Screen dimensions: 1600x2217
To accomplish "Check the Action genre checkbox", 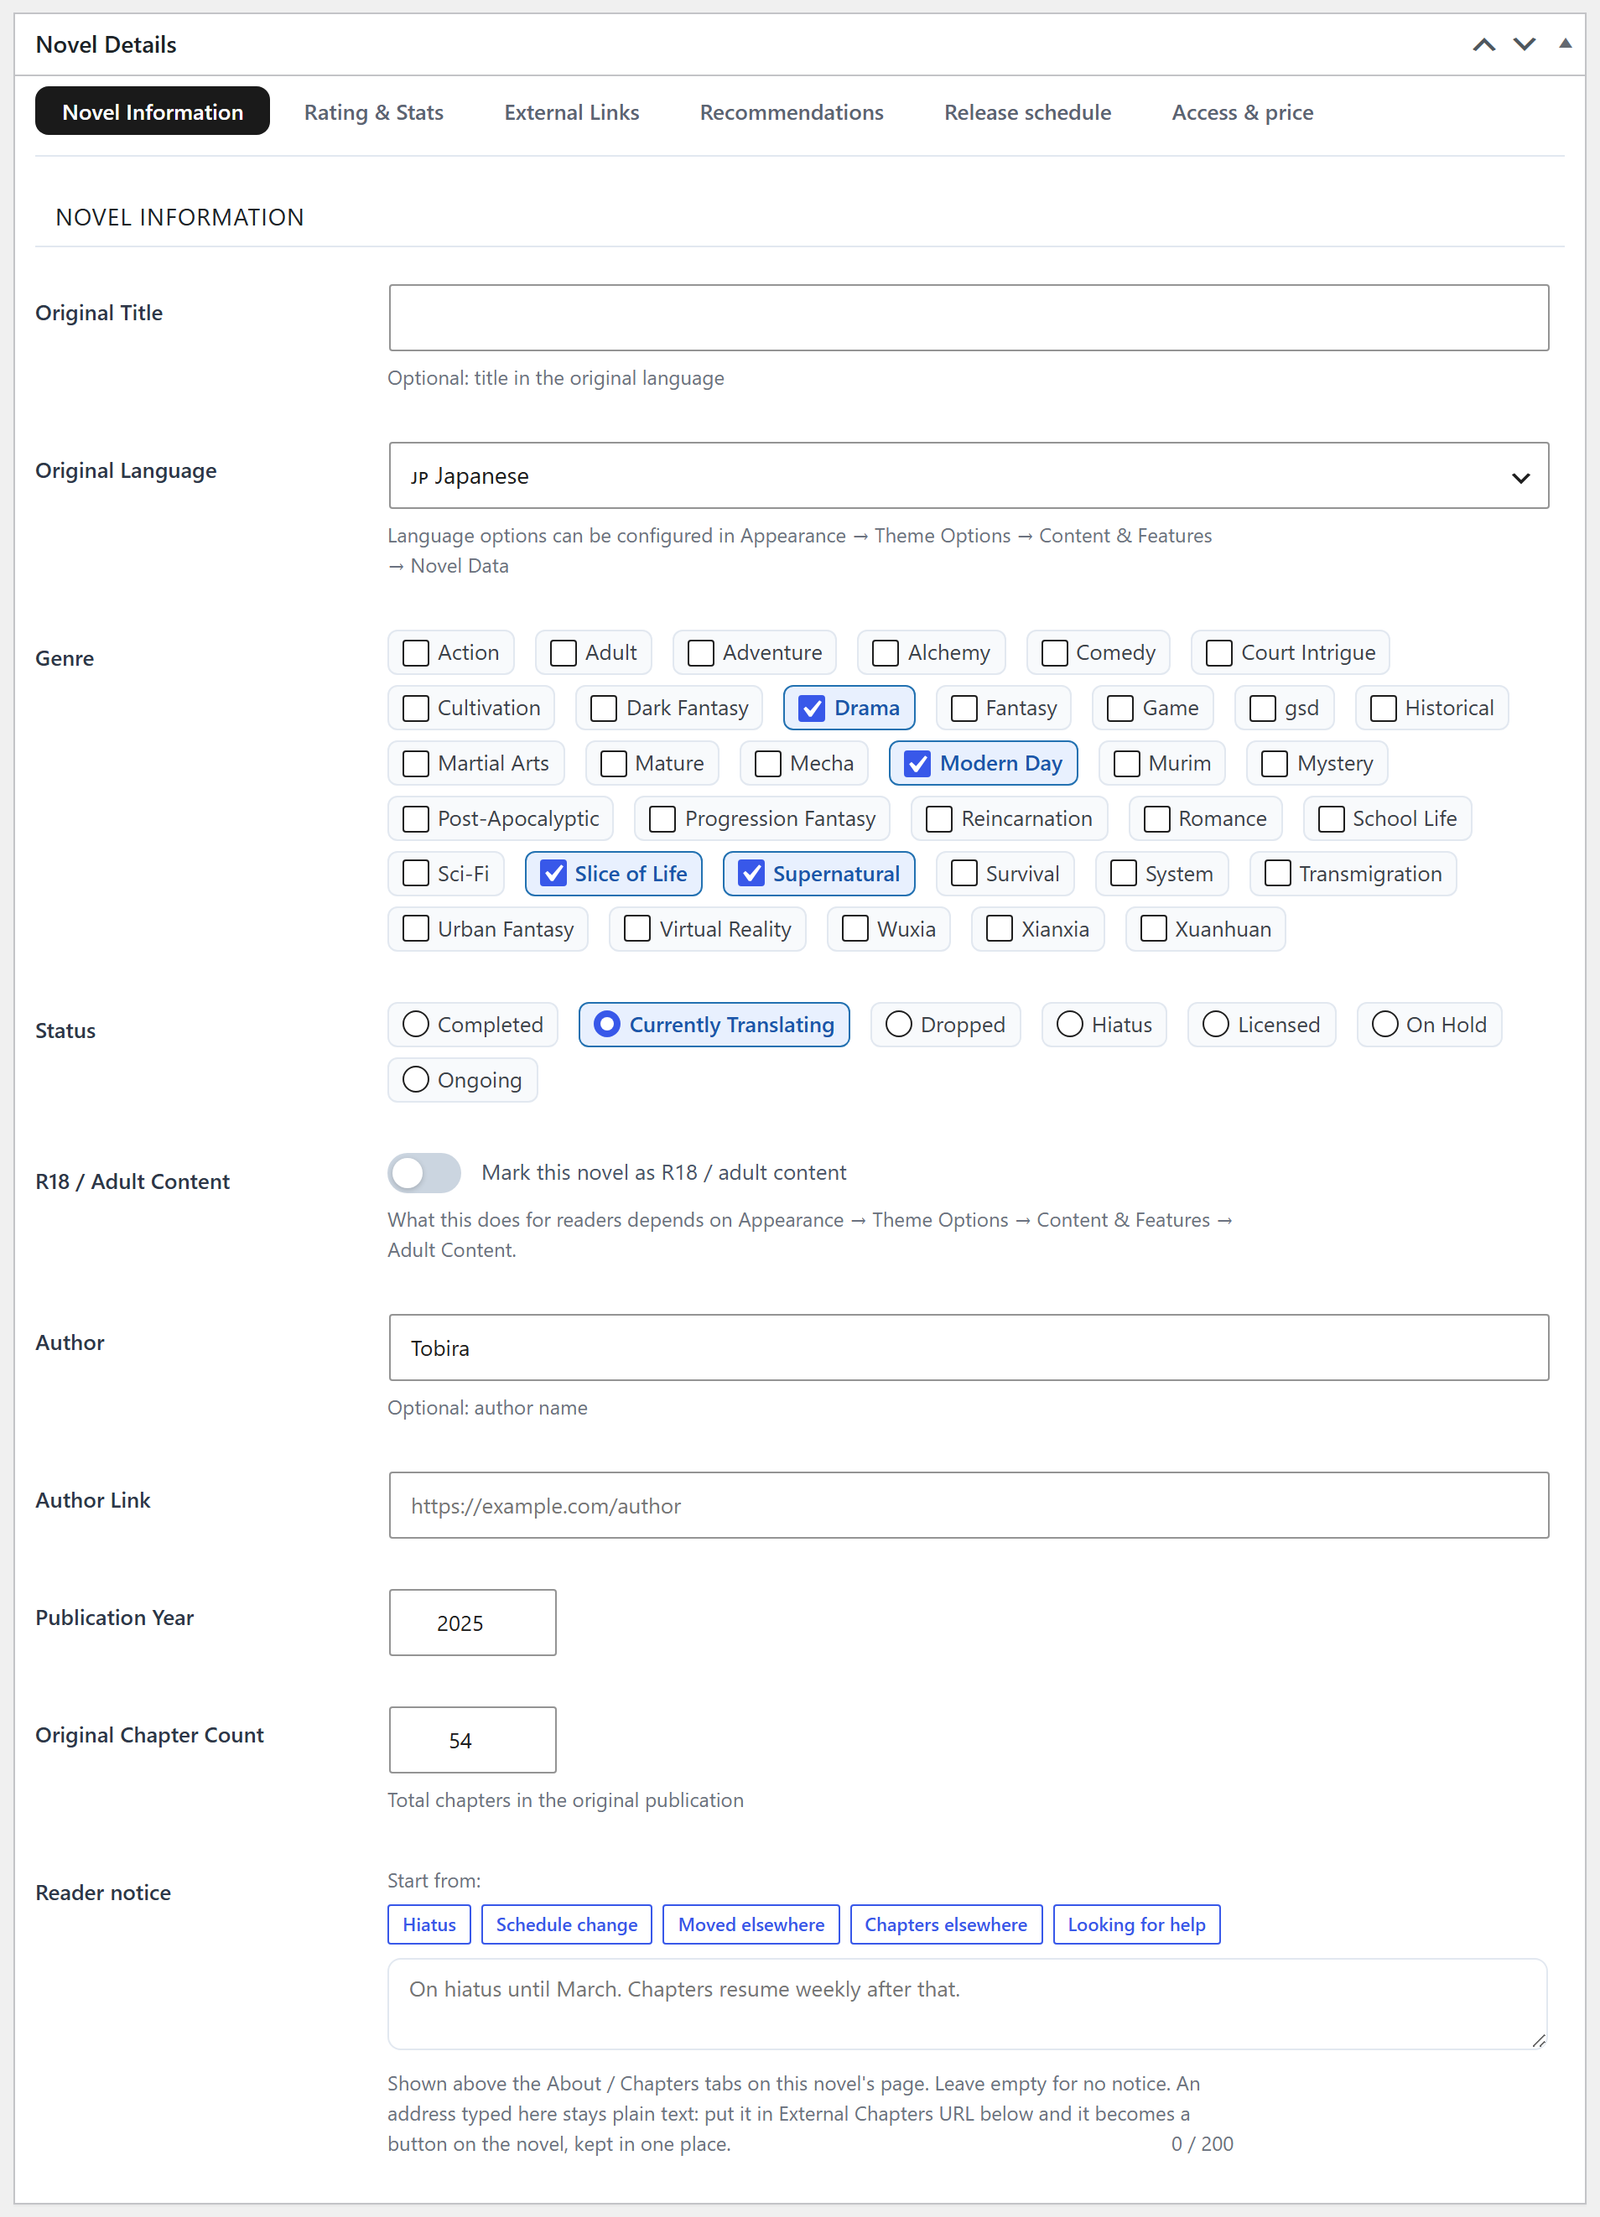I will coord(416,653).
